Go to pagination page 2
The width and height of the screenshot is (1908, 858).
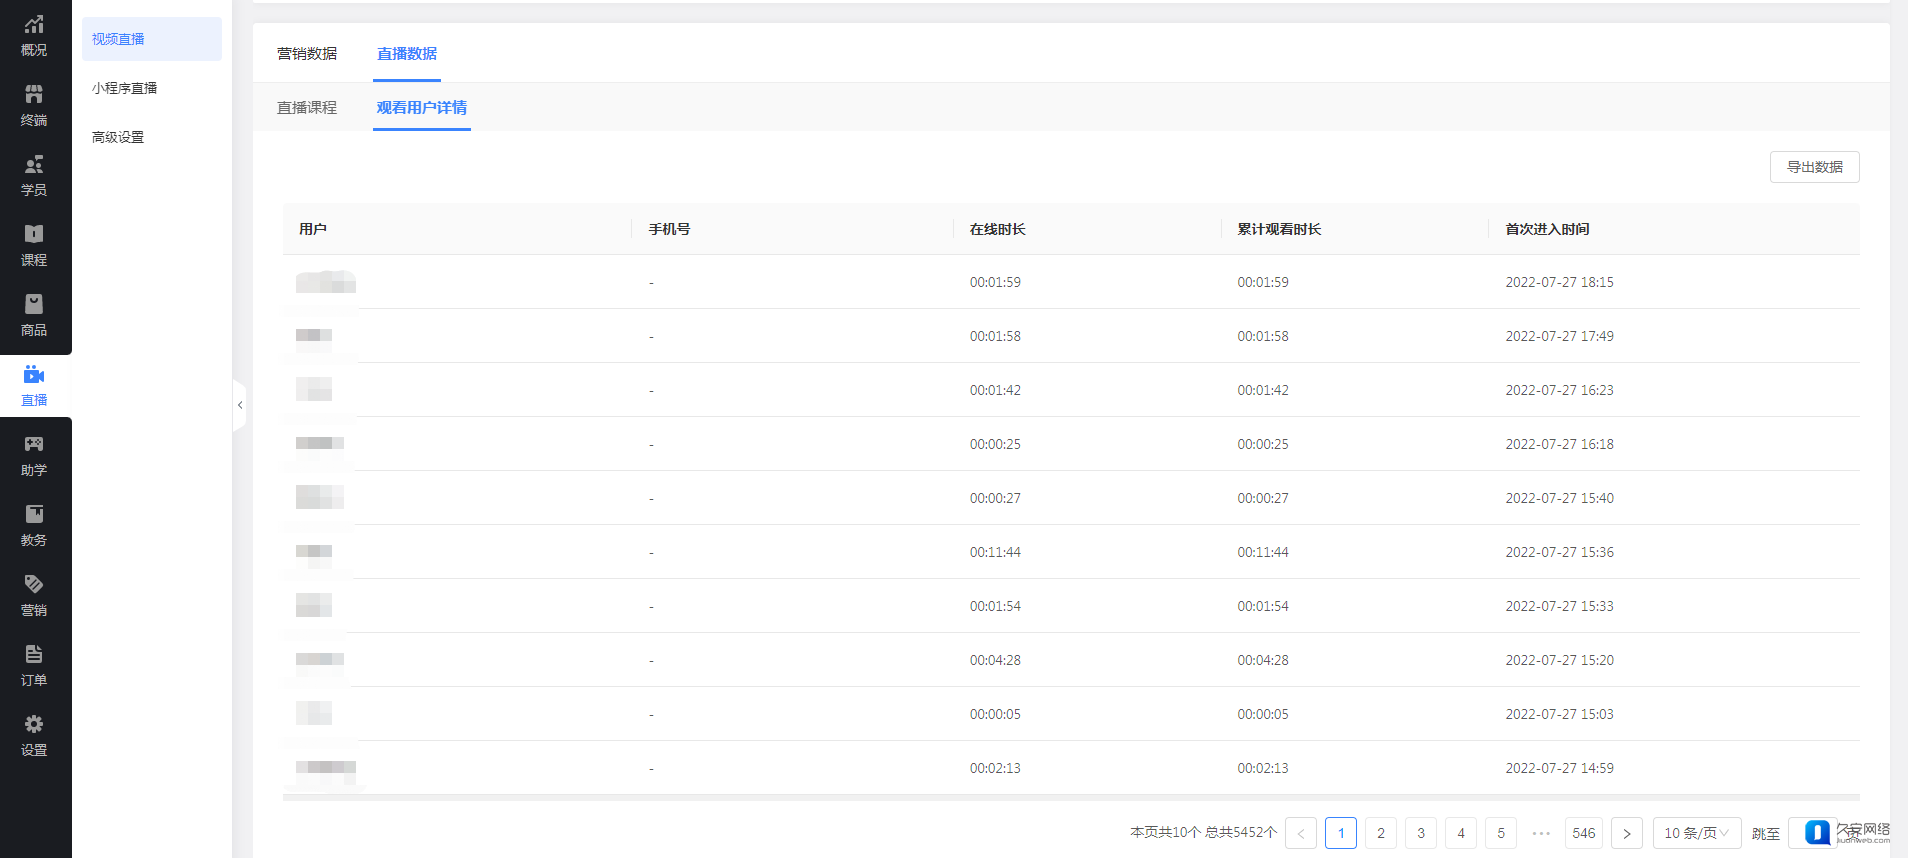(1381, 833)
